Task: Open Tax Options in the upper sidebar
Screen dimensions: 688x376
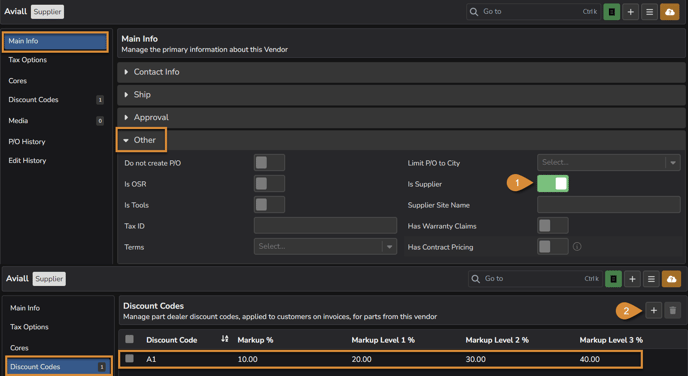Action: (x=28, y=60)
